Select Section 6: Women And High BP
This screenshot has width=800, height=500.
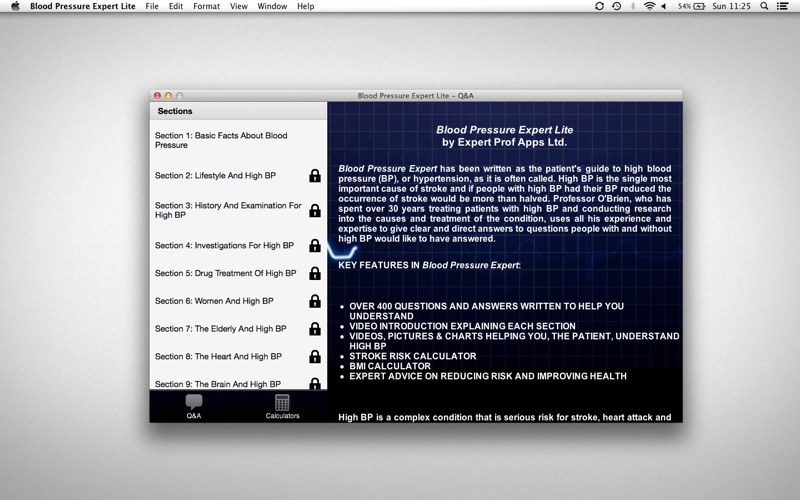pyautogui.click(x=238, y=301)
